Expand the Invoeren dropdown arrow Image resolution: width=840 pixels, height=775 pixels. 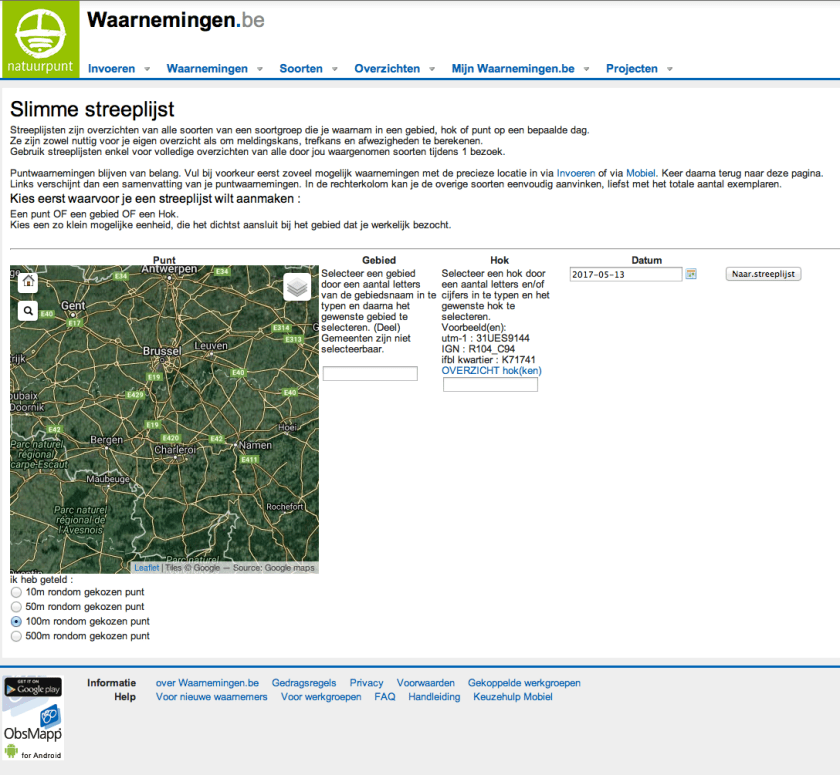pyautogui.click(x=147, y=69)
